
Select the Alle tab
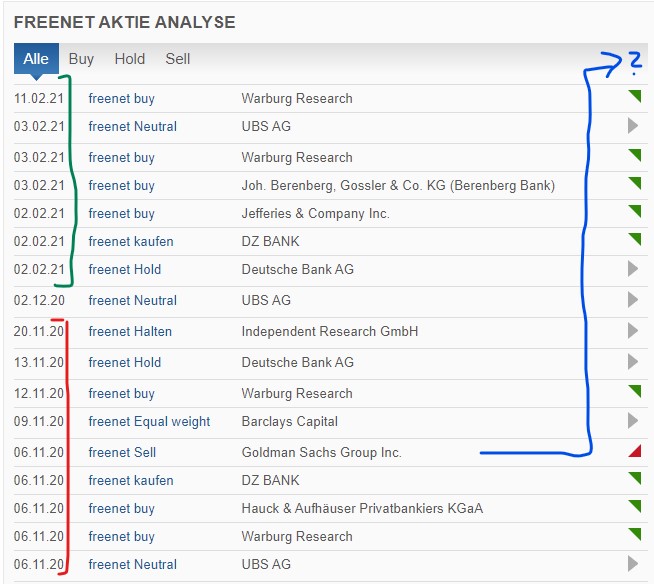(36, 59)
